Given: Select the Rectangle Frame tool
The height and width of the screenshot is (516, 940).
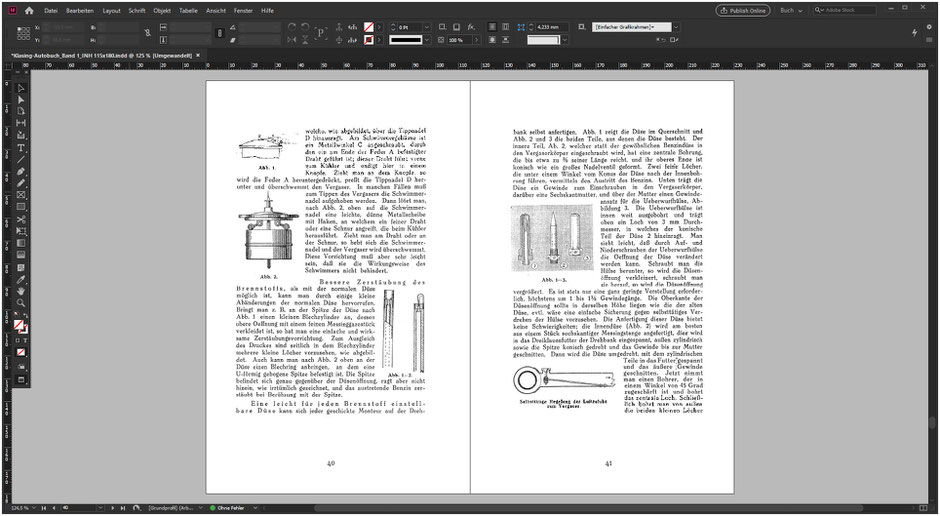Looking at the screenshot, I should click(21, 195).
